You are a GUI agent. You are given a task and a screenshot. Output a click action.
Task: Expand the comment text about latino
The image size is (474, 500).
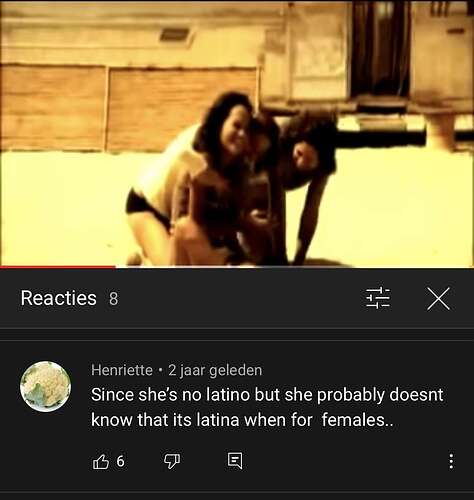pyautogui.click(x=267, y=407)
